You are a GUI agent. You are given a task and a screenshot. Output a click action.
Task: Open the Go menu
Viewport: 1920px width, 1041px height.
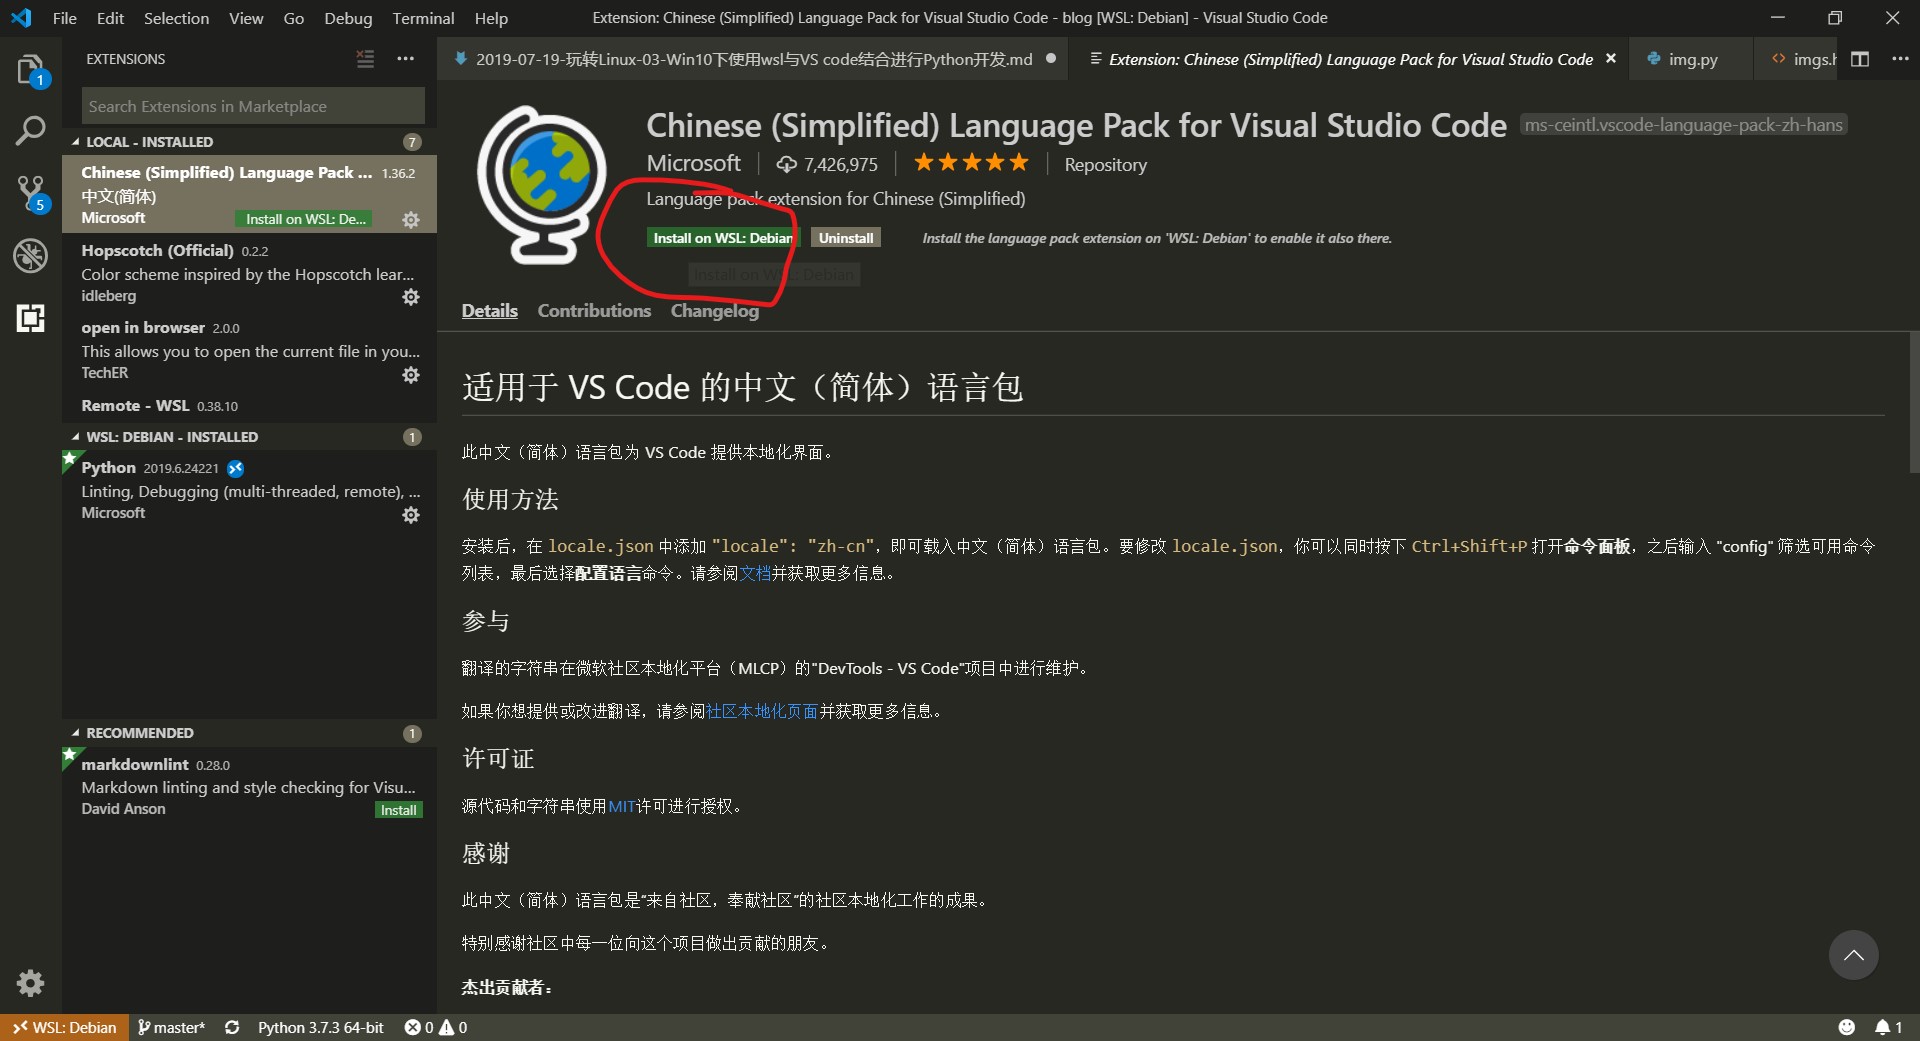[294, 18]
